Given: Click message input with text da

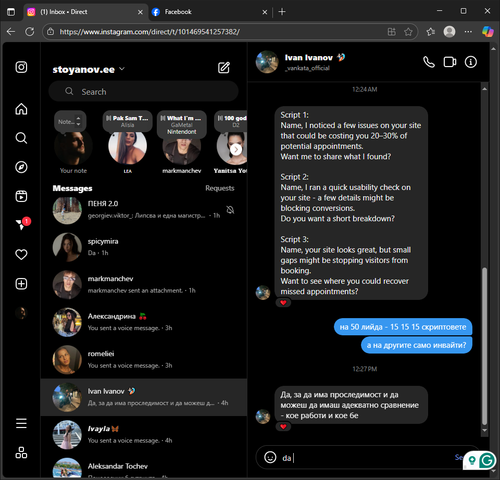Looking at the screenshot, I should click(x=363, y=458).
